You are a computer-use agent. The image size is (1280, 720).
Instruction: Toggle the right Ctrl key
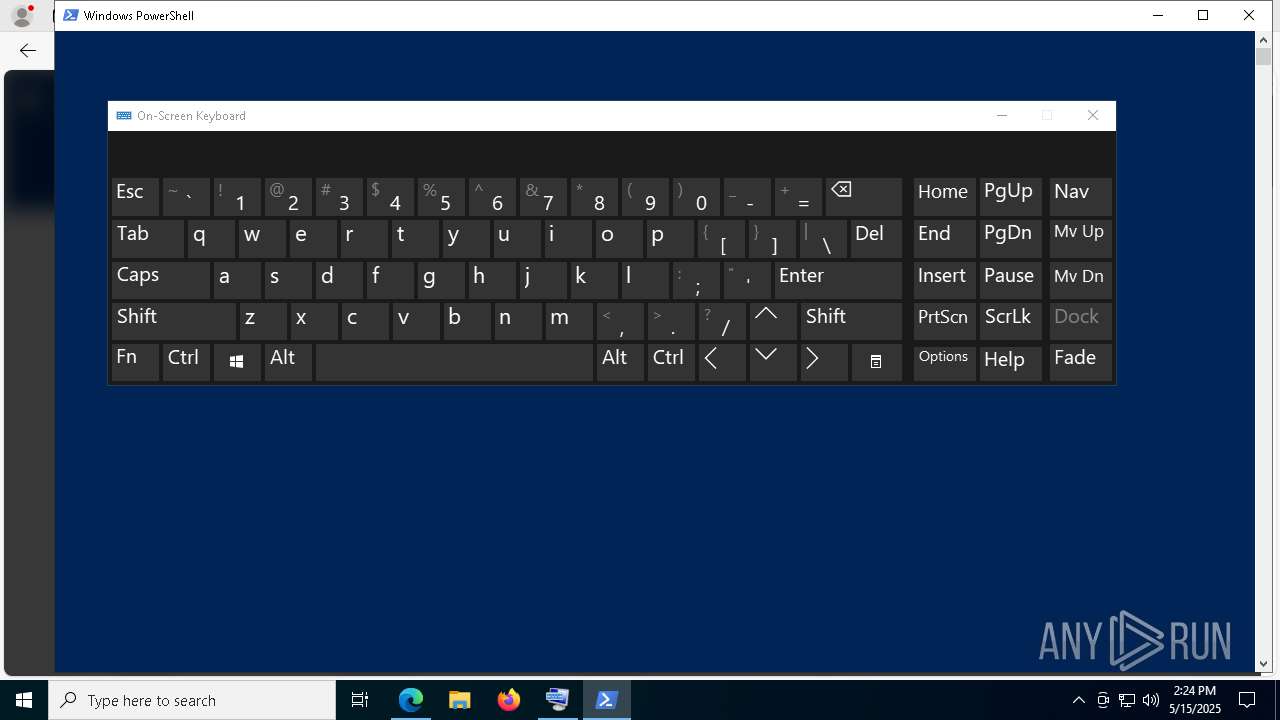(671, 362)
